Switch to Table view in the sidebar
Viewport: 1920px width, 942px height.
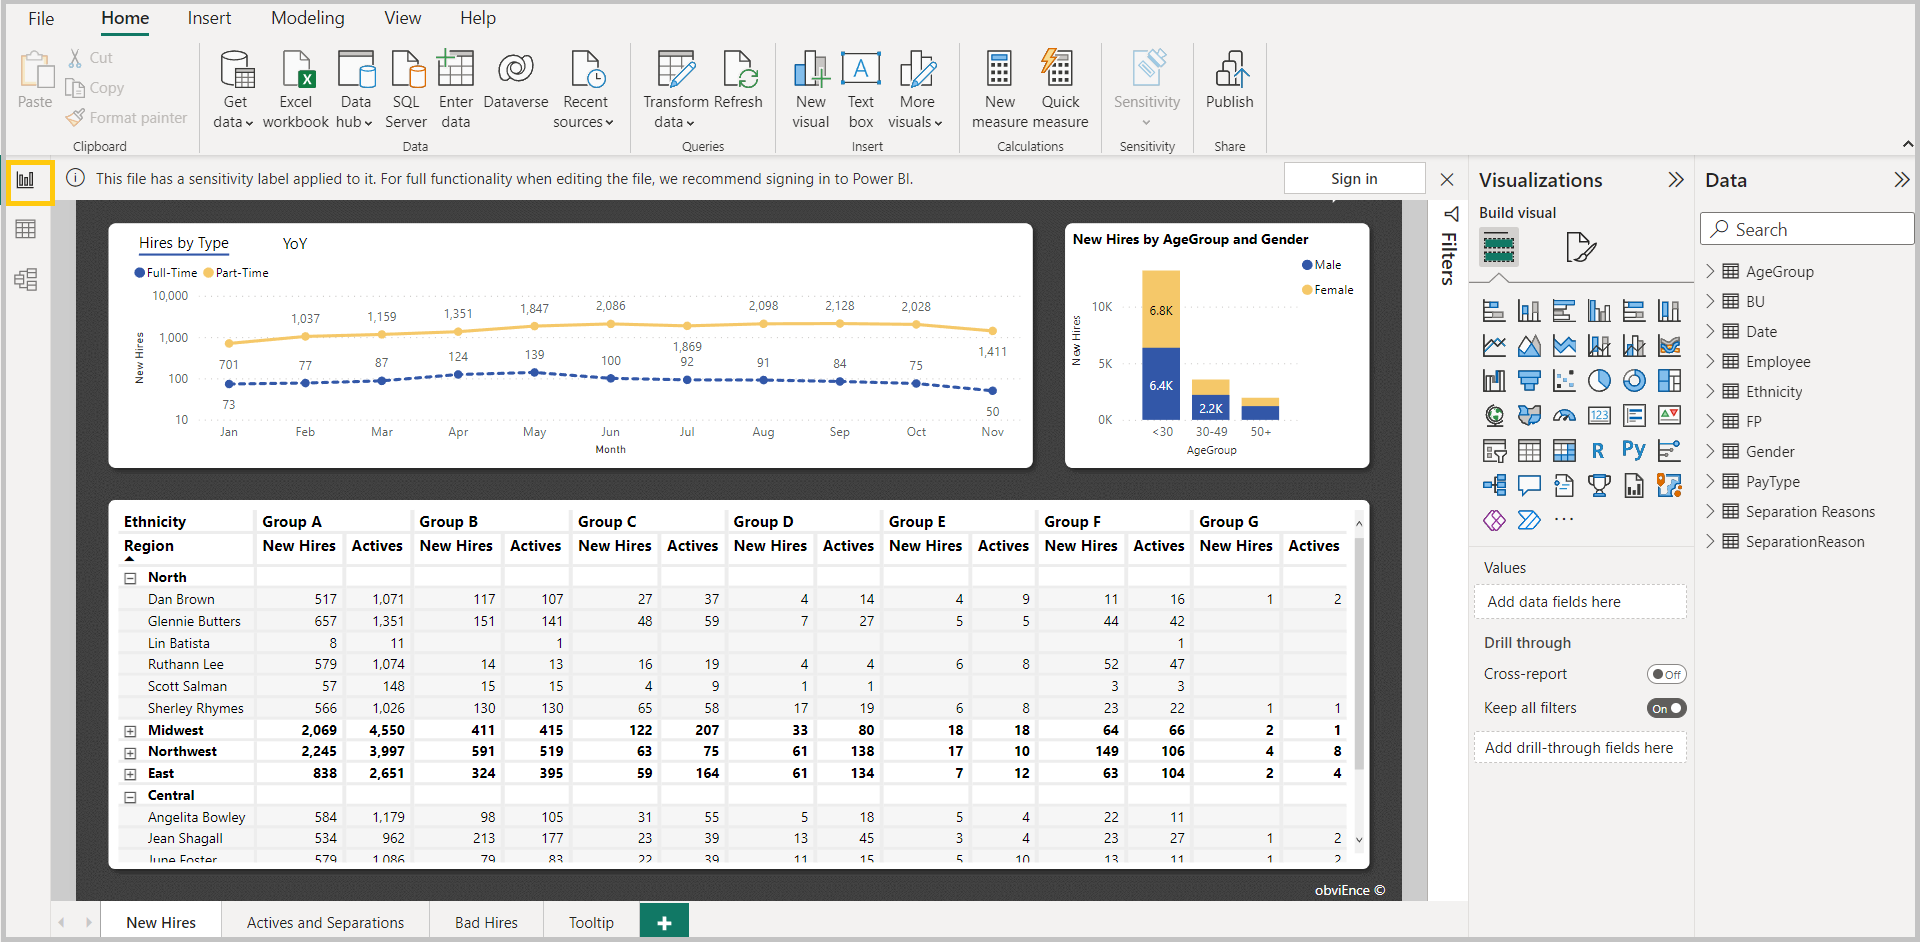(x=26, y=228)
